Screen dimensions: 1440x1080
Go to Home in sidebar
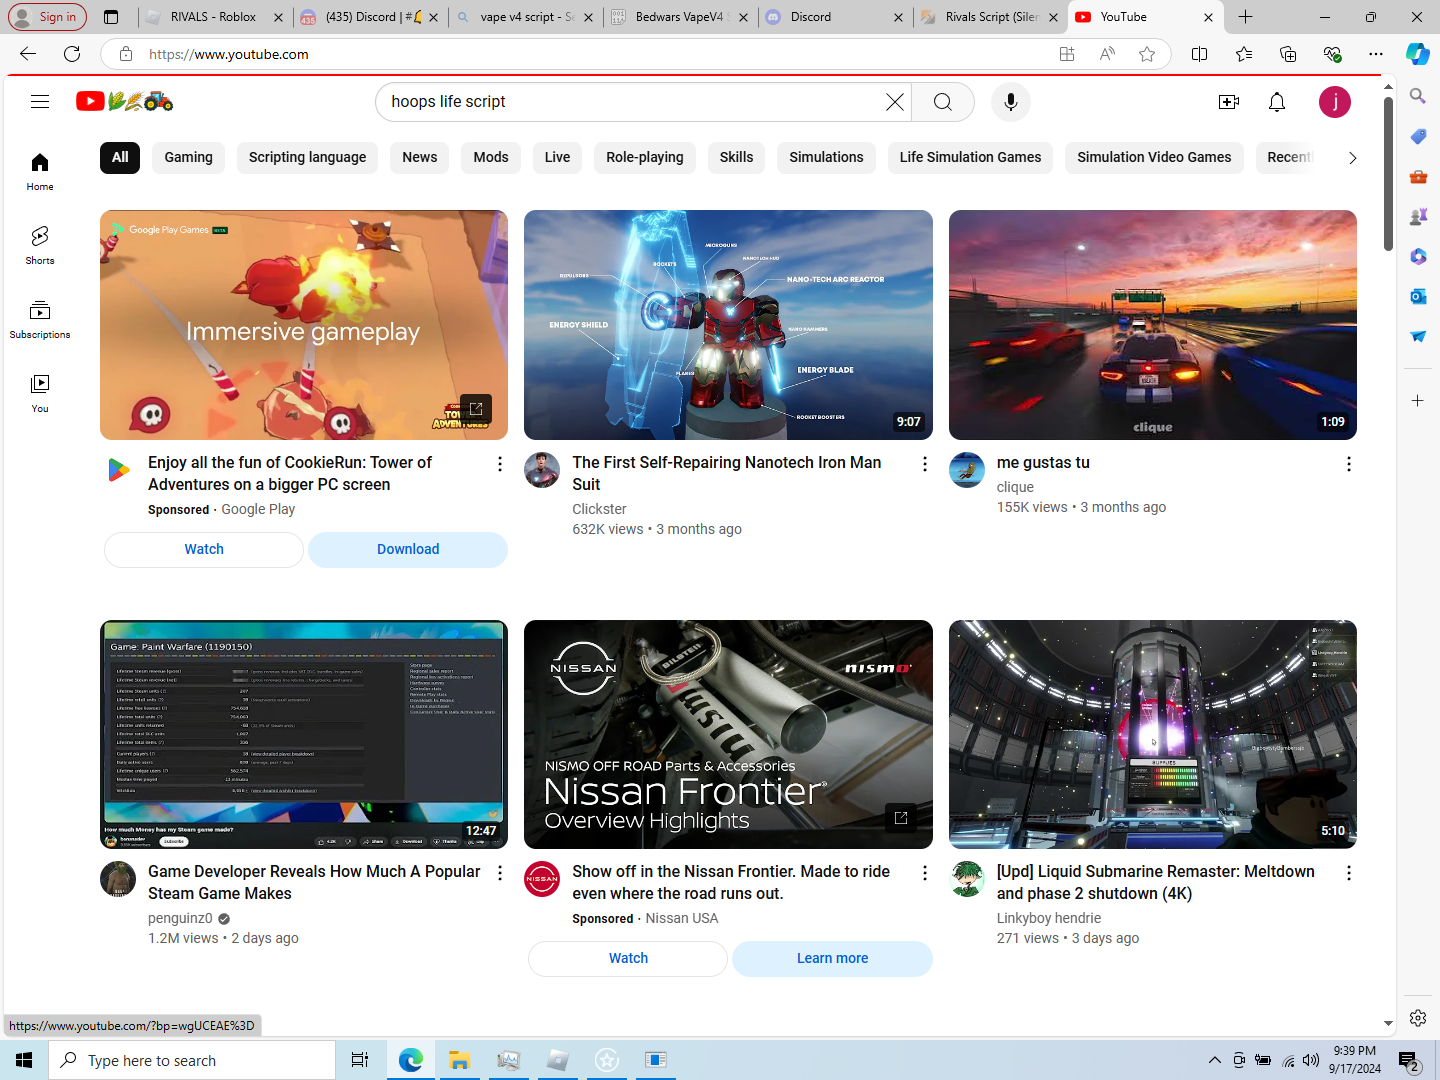[x=40, y=171]
